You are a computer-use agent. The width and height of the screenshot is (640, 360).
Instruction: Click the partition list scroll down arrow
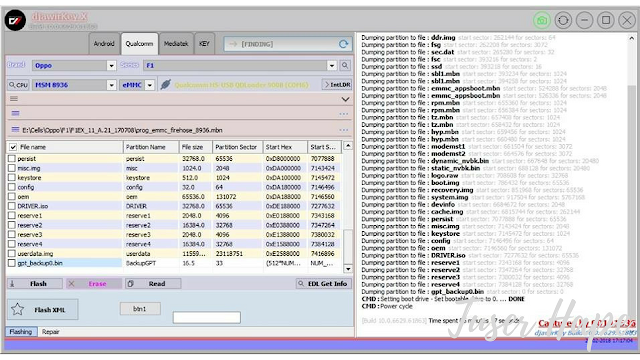(x=348, y=269)
